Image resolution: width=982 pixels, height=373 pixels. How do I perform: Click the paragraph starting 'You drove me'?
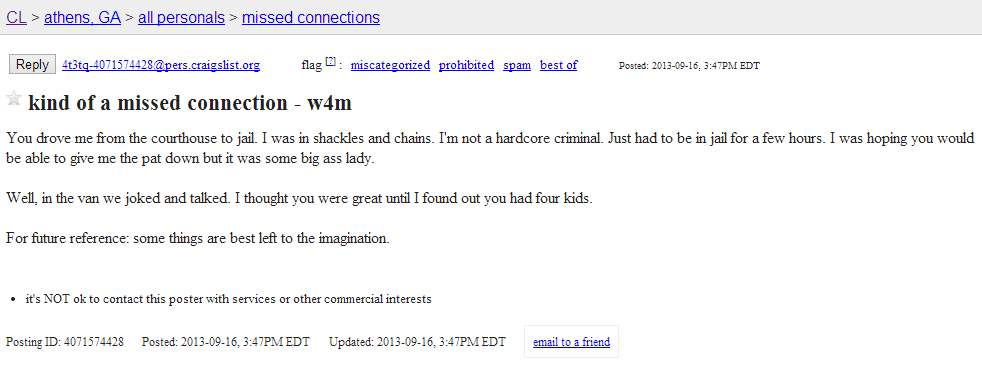pos(490,148)
